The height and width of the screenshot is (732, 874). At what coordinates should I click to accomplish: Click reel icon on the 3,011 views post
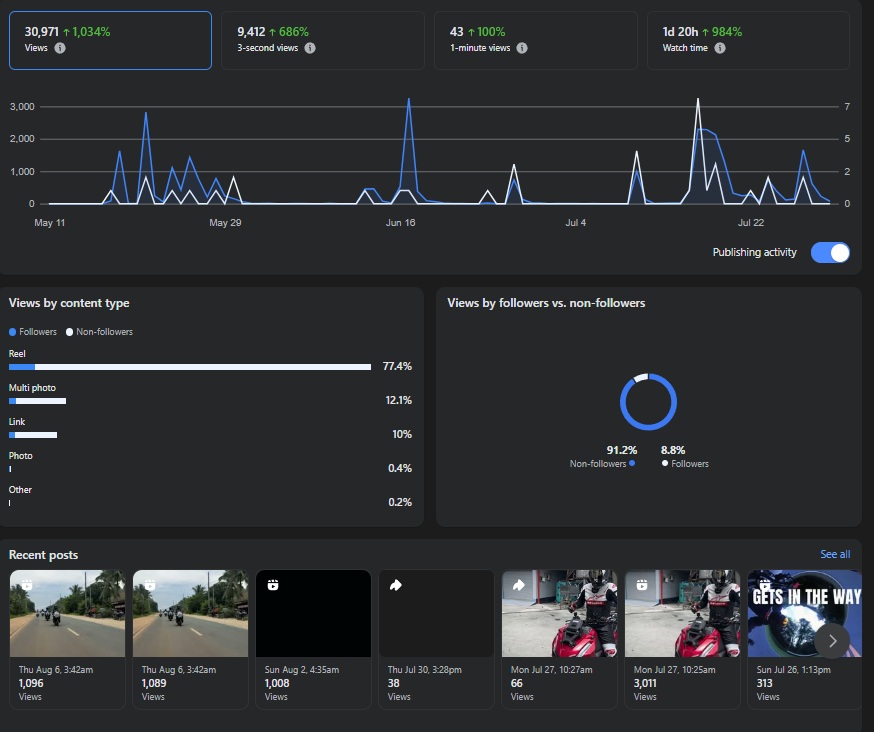pyautogui.click(x=642, y=585)
